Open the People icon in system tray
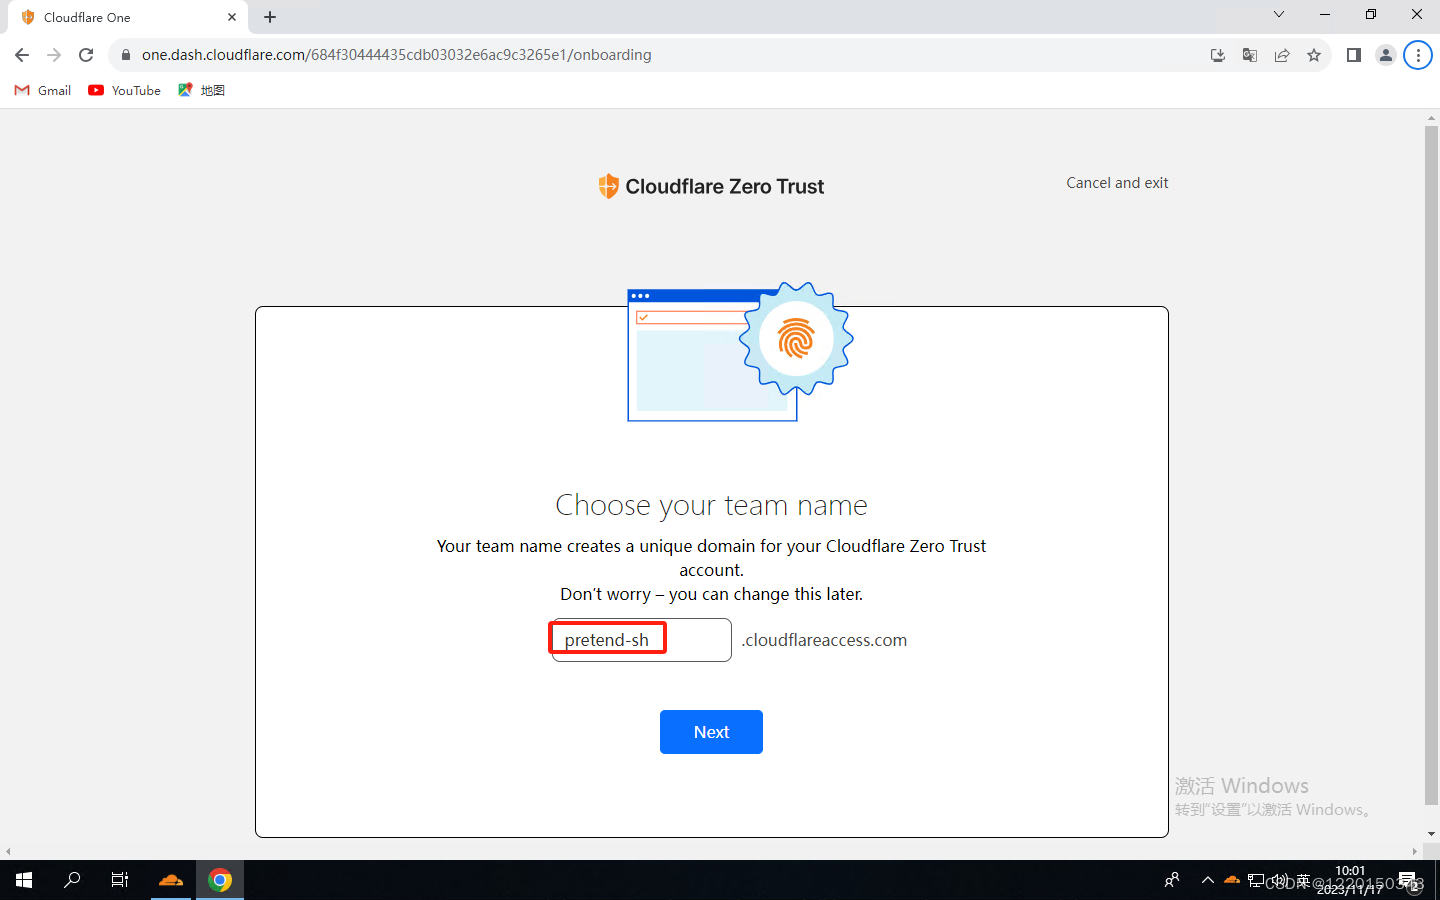1440x900 pixels. pos(1172,880)
